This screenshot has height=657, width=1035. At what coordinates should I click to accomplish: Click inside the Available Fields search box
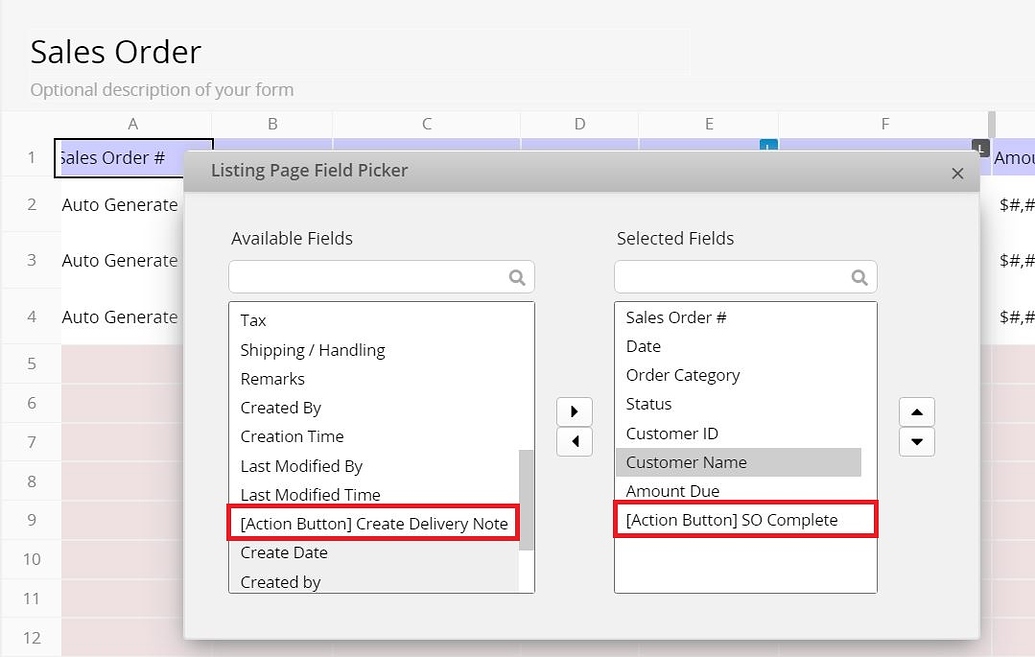(370, 277)
